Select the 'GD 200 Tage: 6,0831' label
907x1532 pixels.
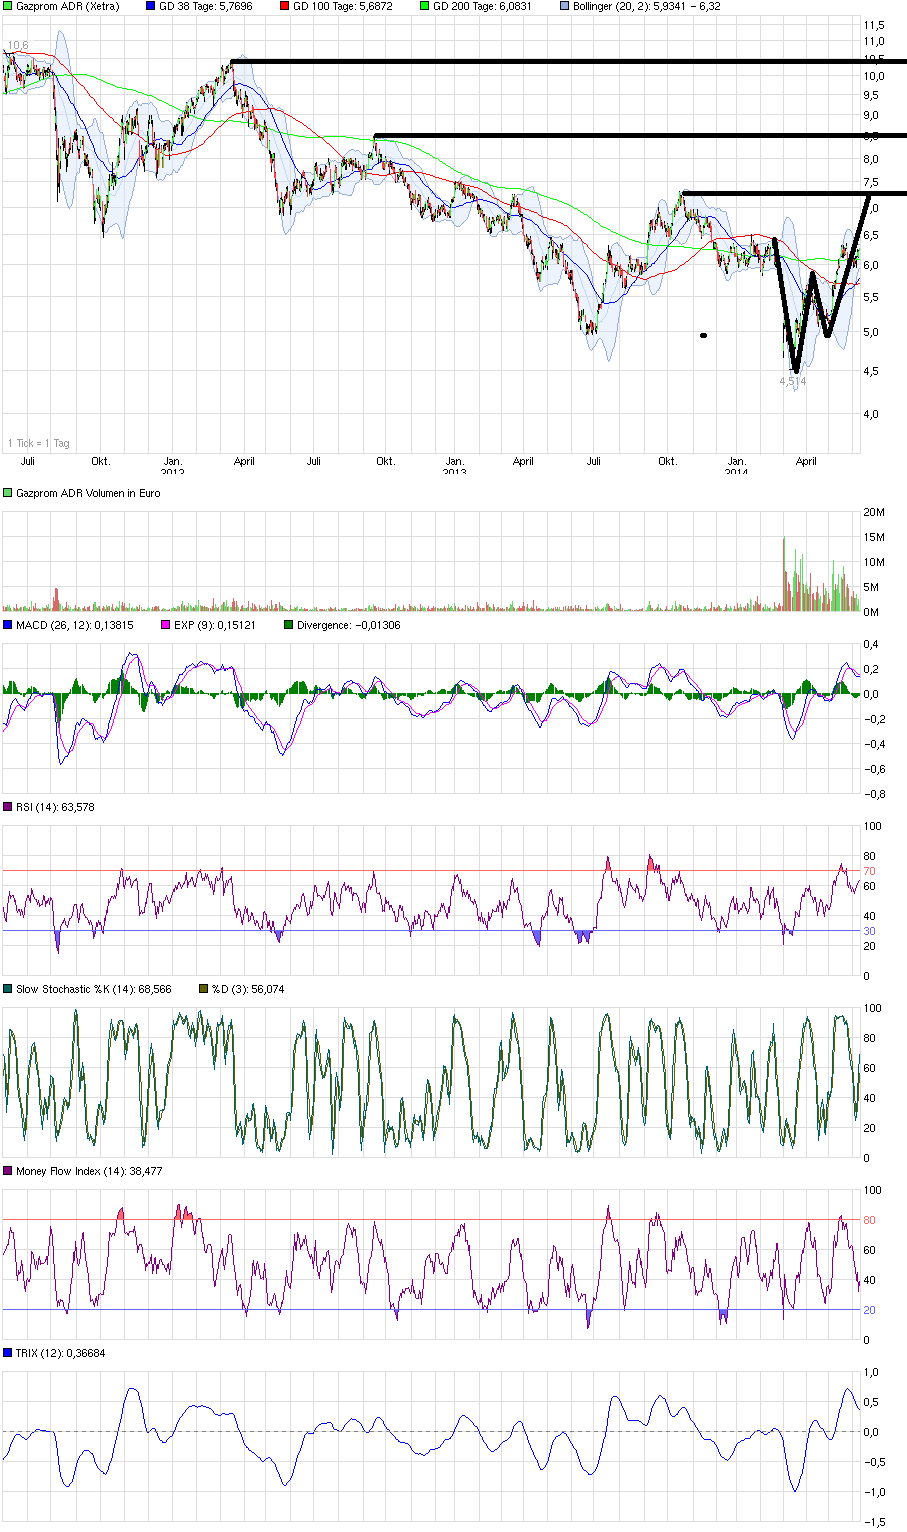coord(483,6)
